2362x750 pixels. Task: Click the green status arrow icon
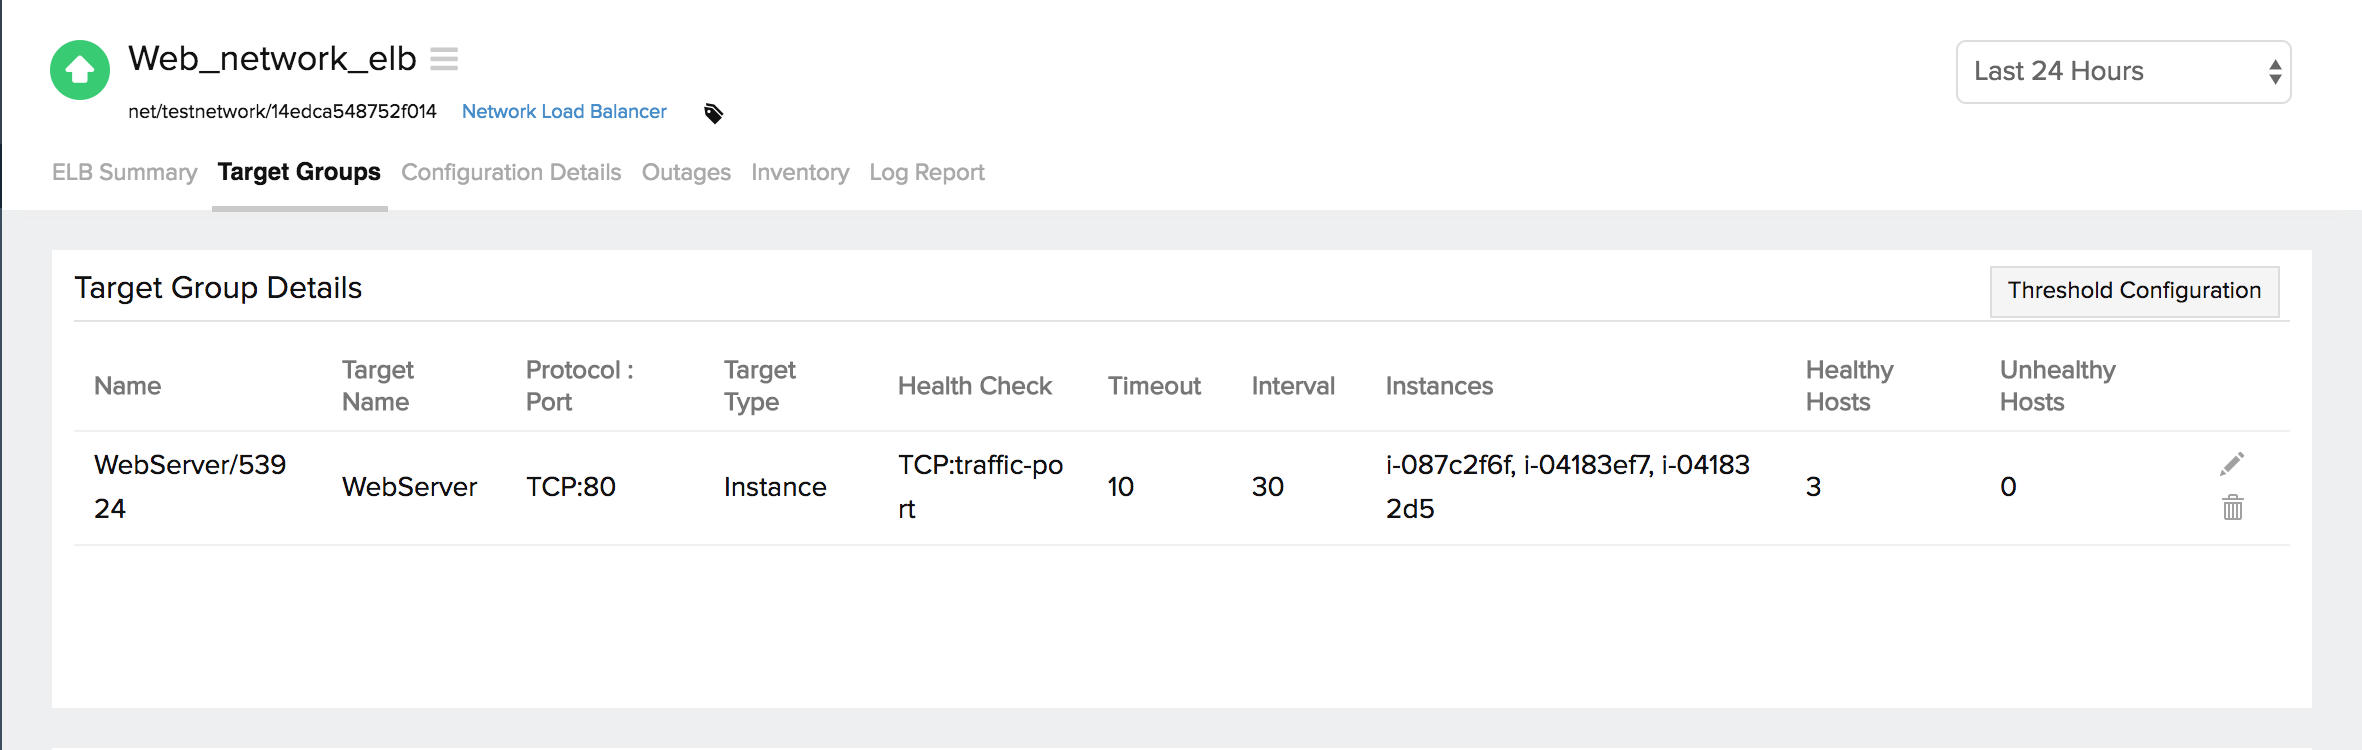pyautogui.click(x=78, y=69)
